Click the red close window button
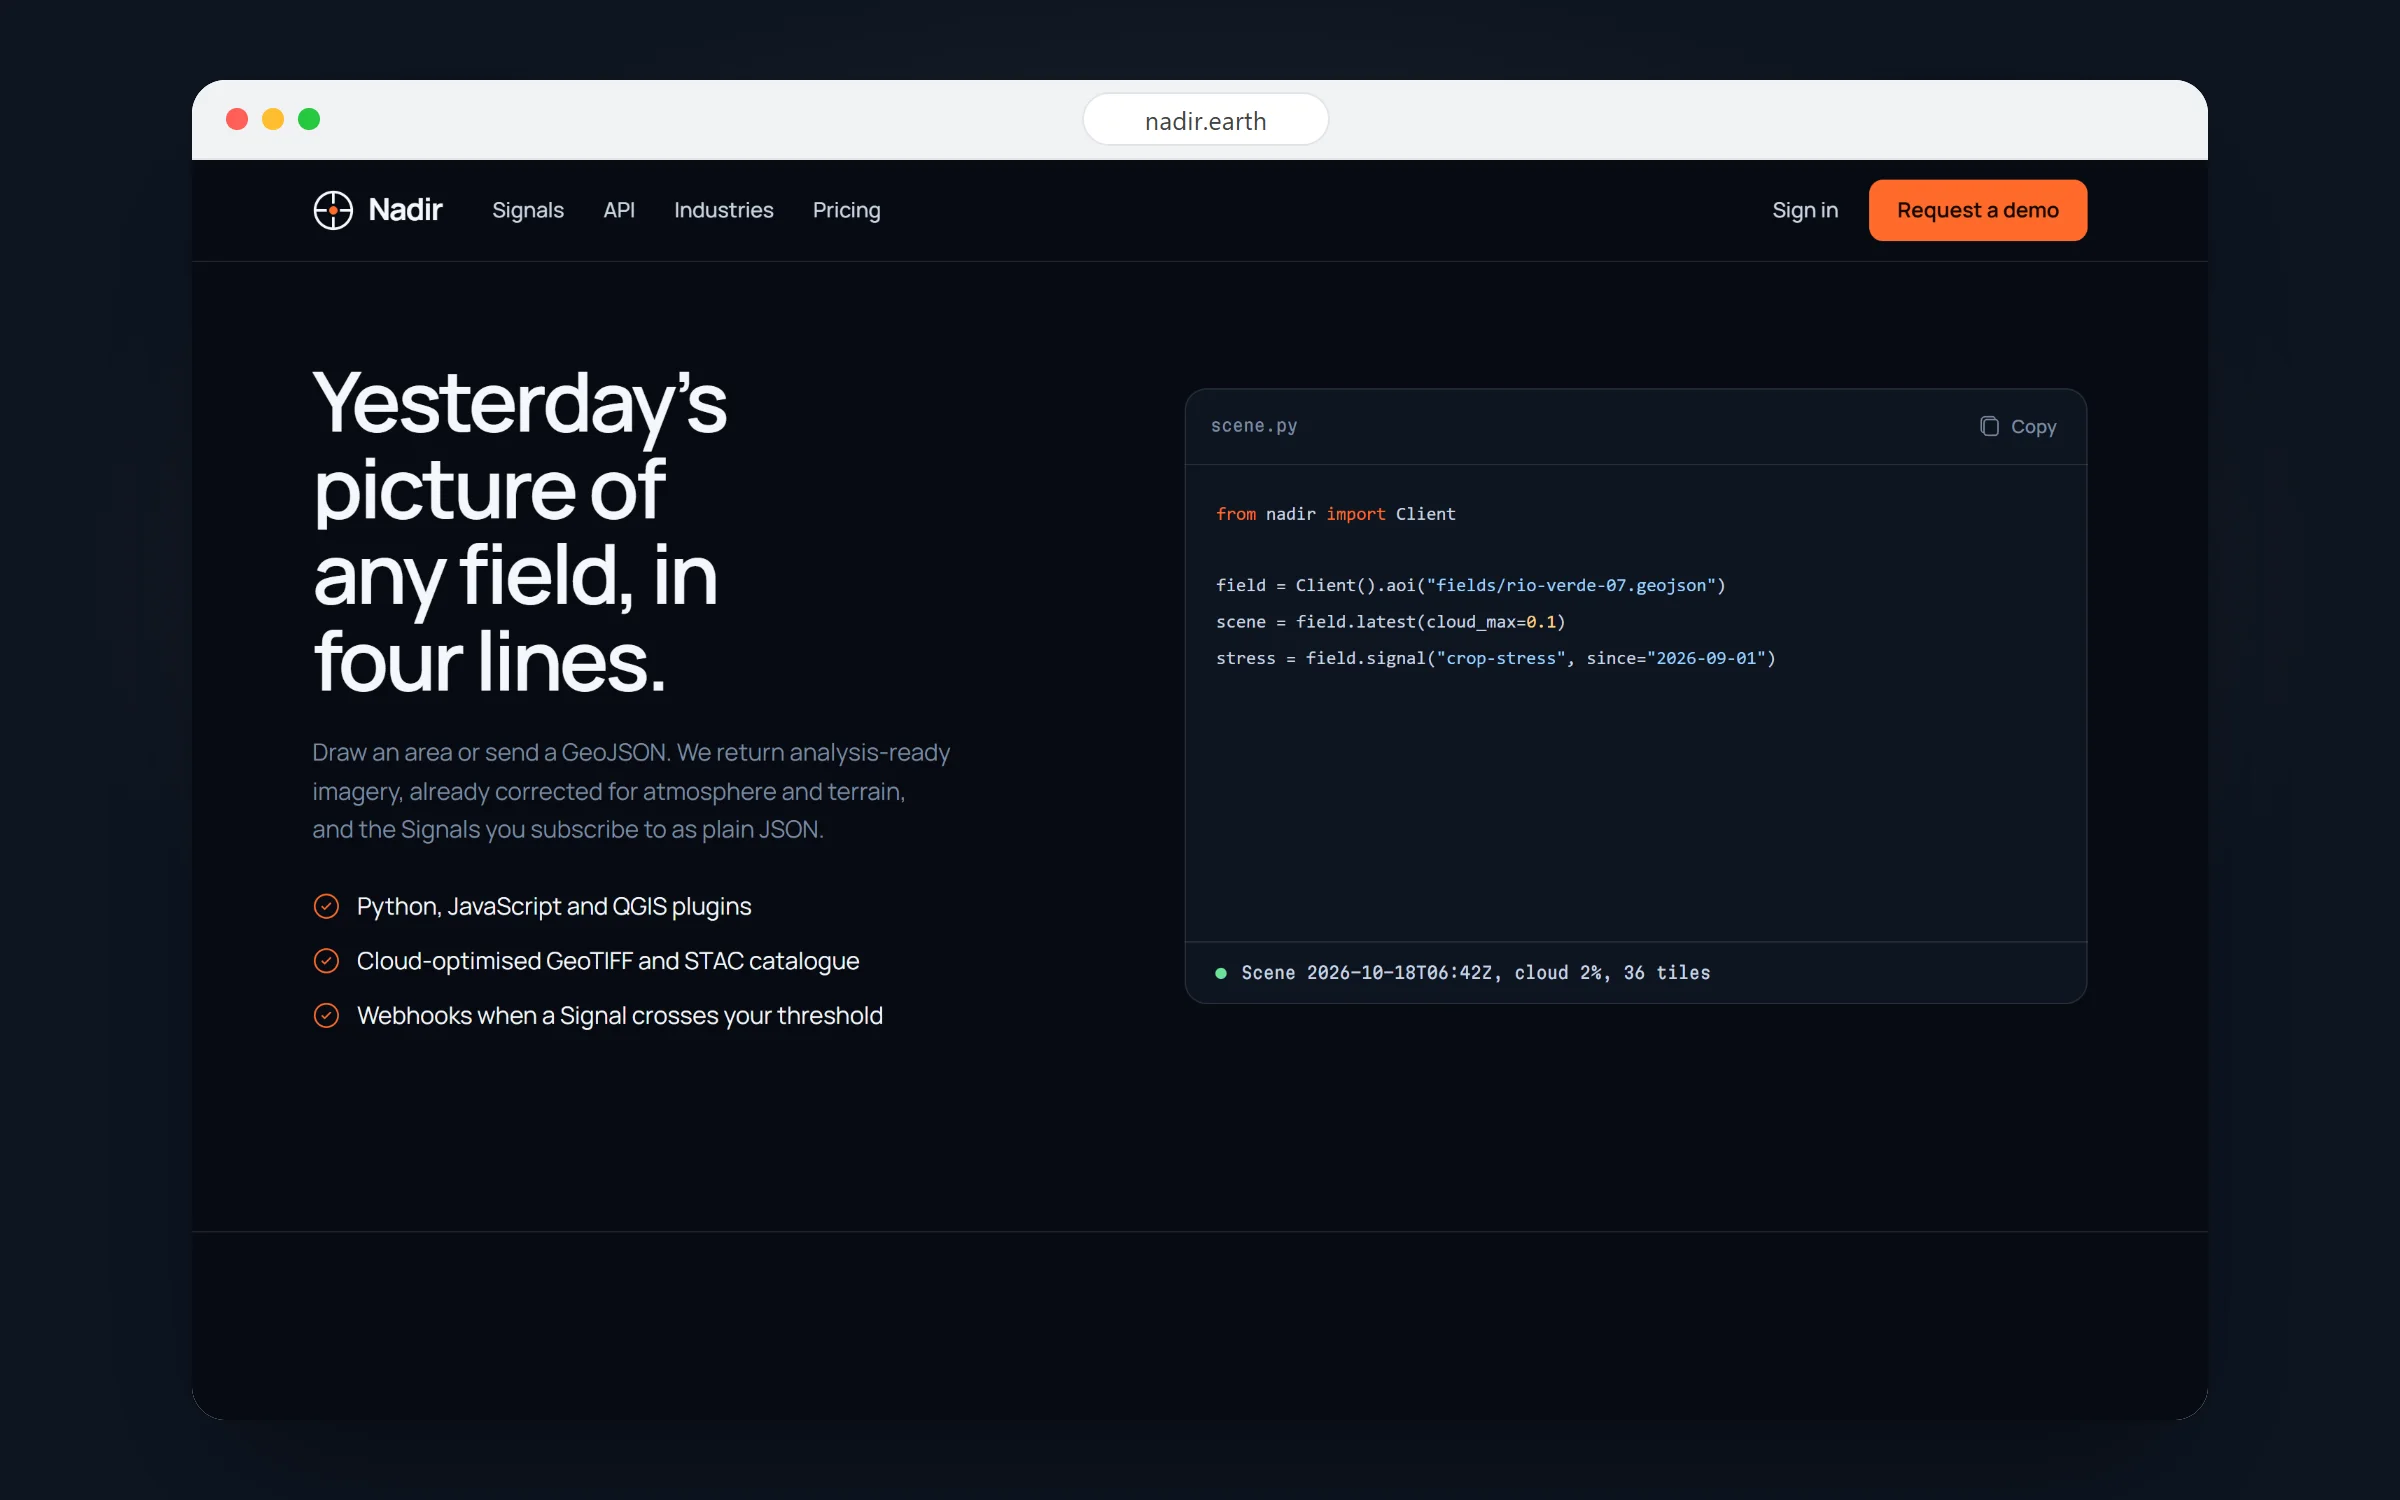 [x=237, y=120]
